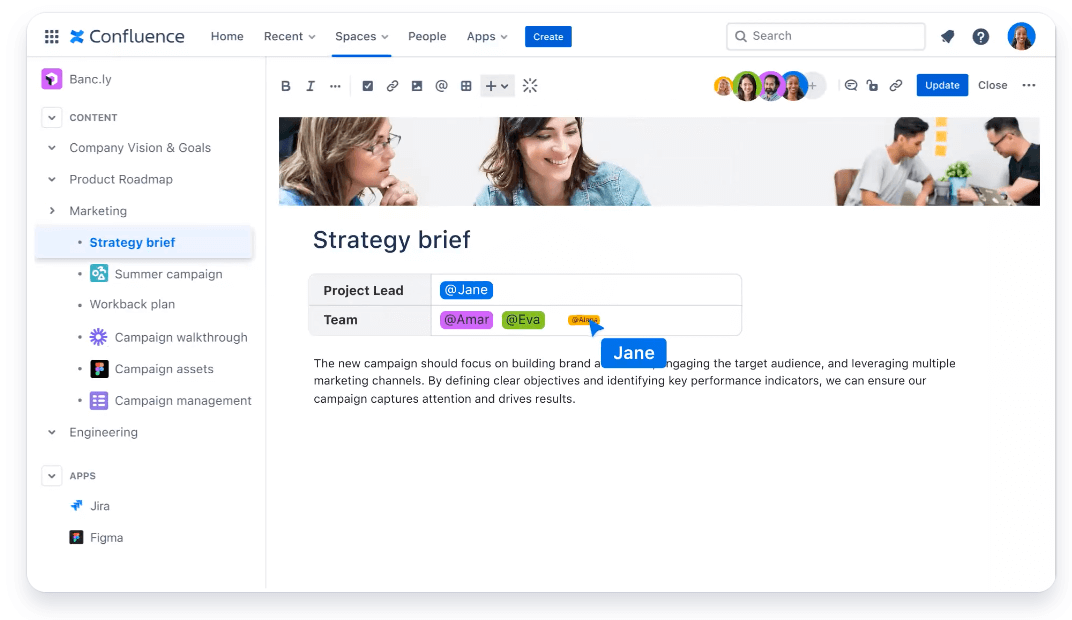Apply italic formatting
1072x620 pixels.
(x=310, y=86)
